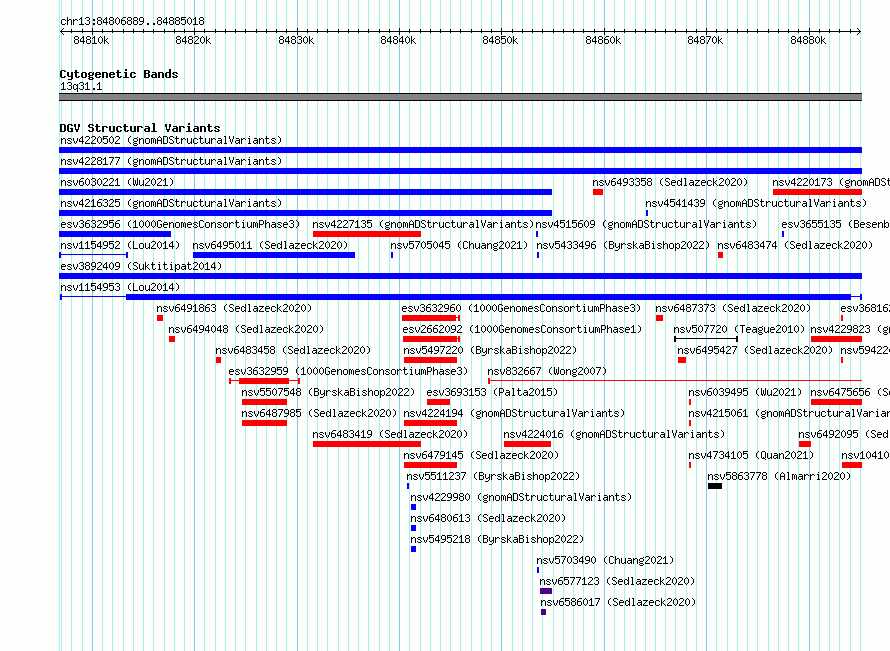Select the red bar for nsv6487985
Image resolution: width=890 pixels, height=651 pixels.
tap(264, 423)
